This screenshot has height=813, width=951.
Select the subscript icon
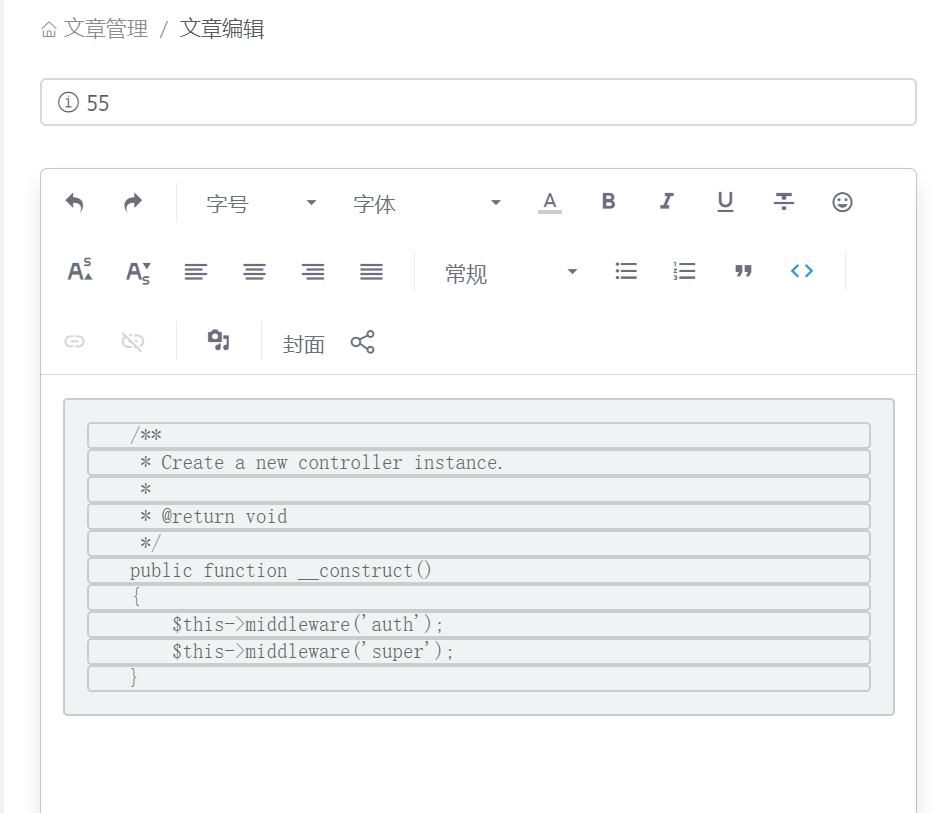[138, 270]
